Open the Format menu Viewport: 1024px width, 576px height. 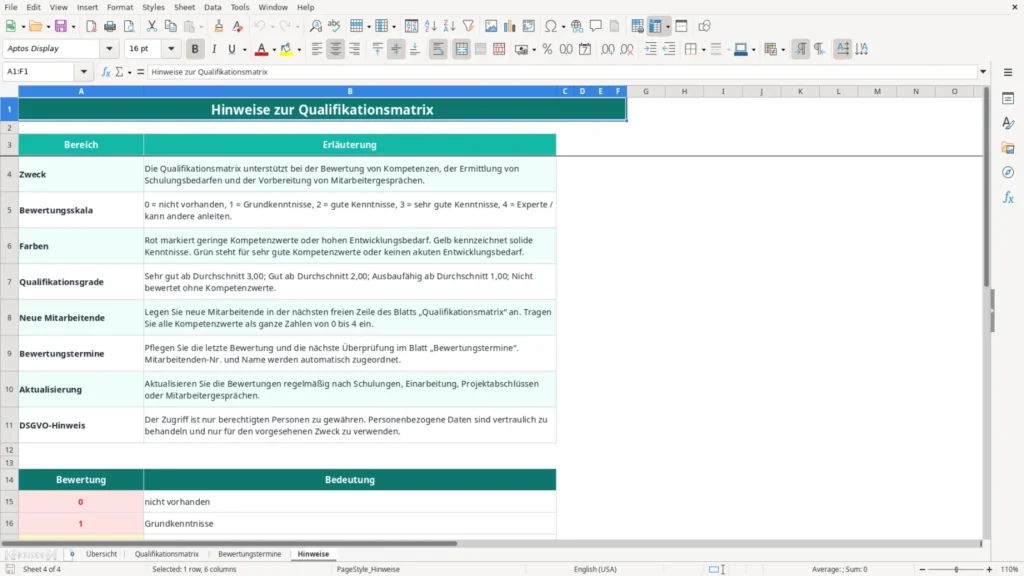[x=120, y=7]
